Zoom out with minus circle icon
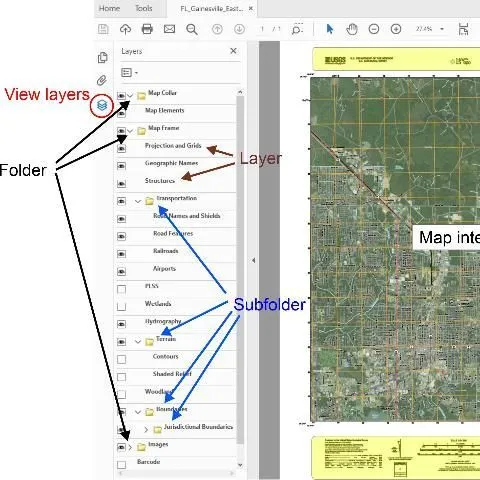This screenshot has height=480, width=480. (374, 29)
